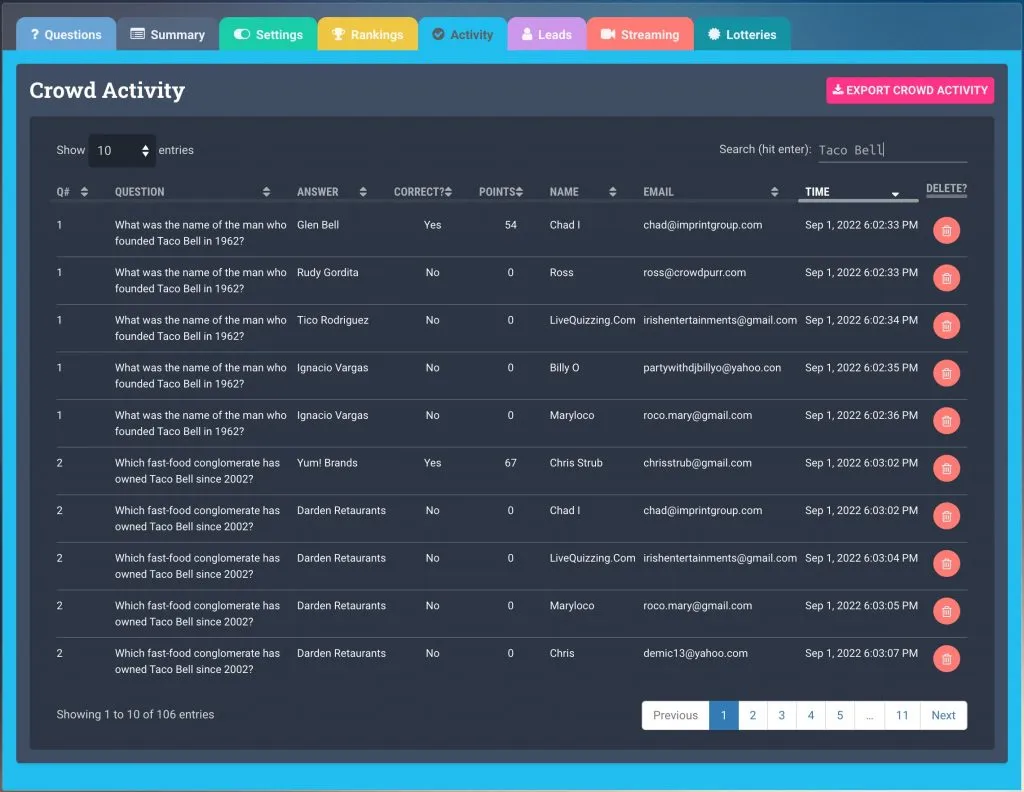
Task: Go to pagination page 5
Action: 840,715
